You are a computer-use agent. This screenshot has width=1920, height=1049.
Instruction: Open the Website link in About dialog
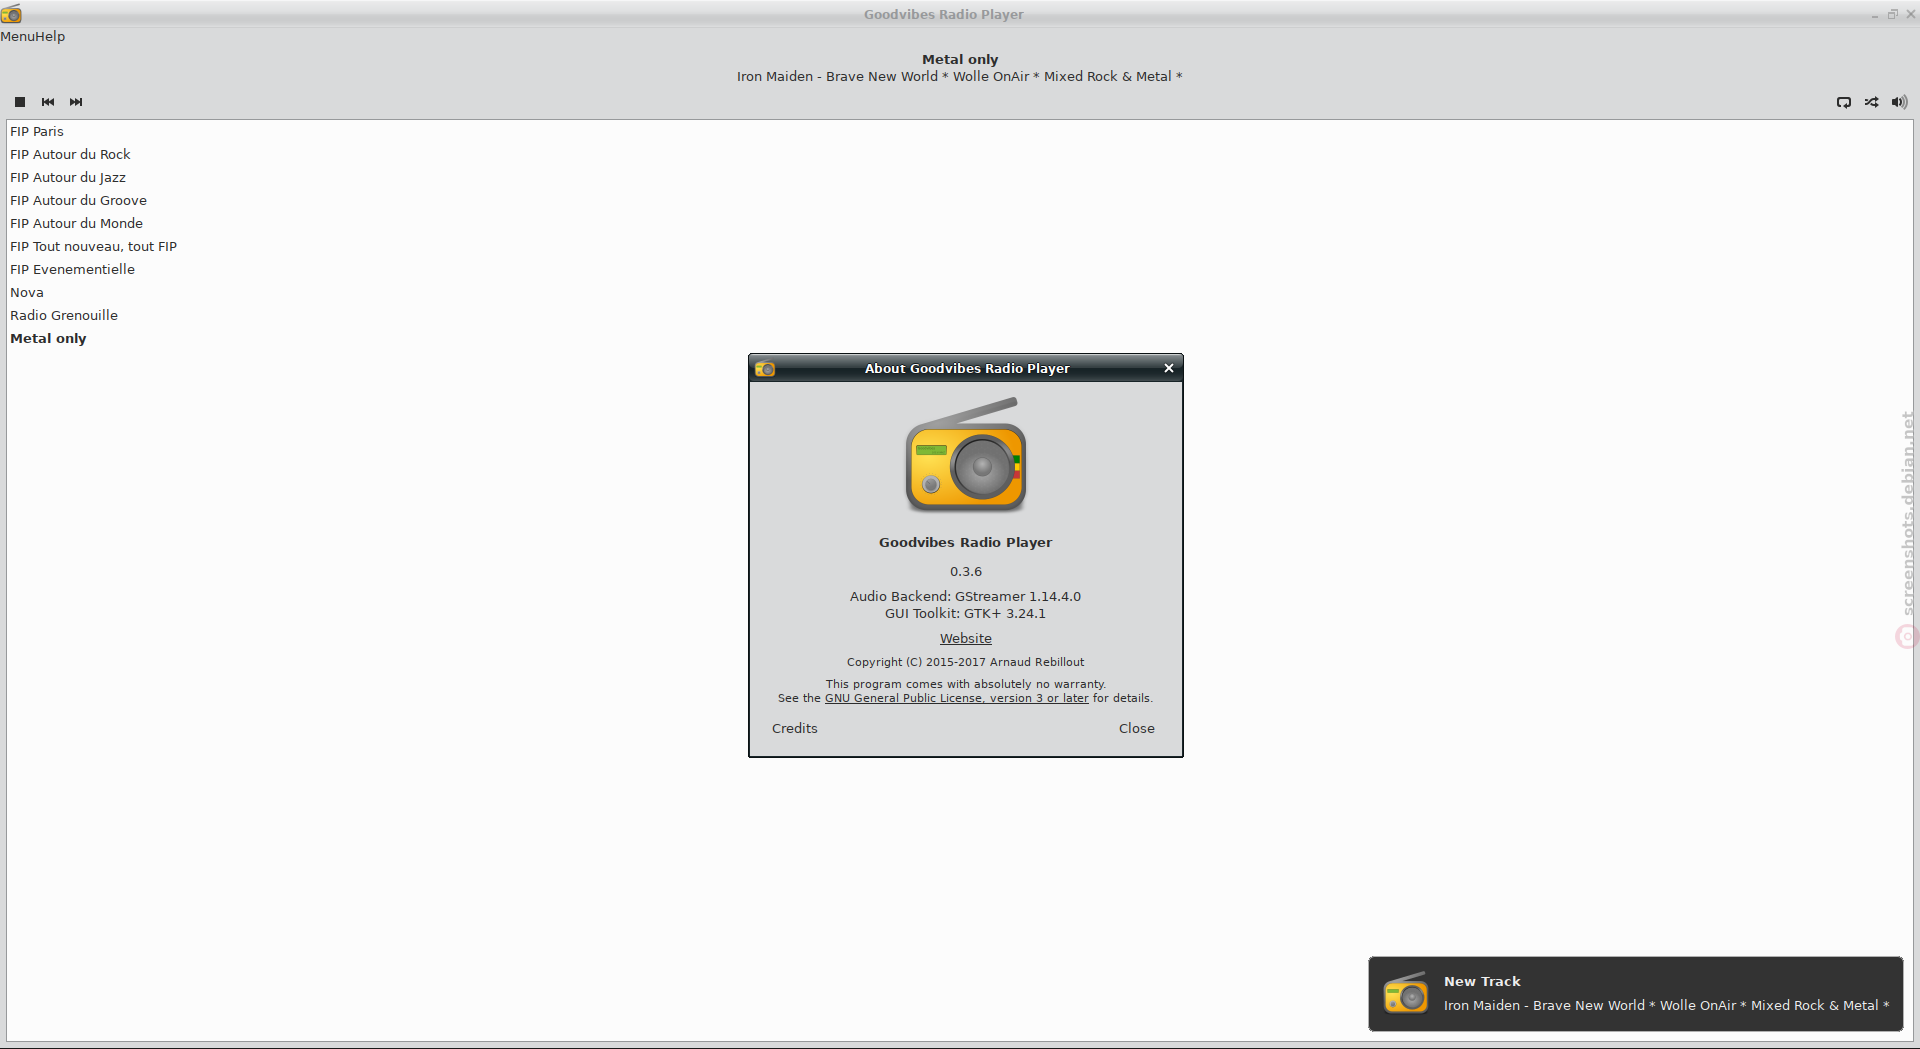click(x=966, y=638)
